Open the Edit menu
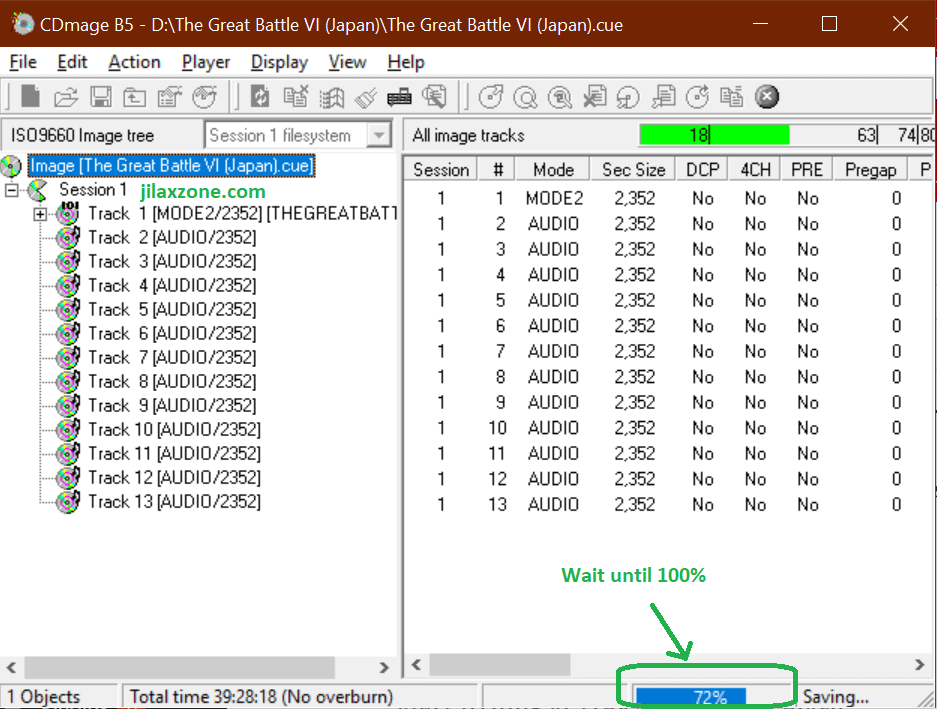The image size is (937, 709). [x=72, y=62]
